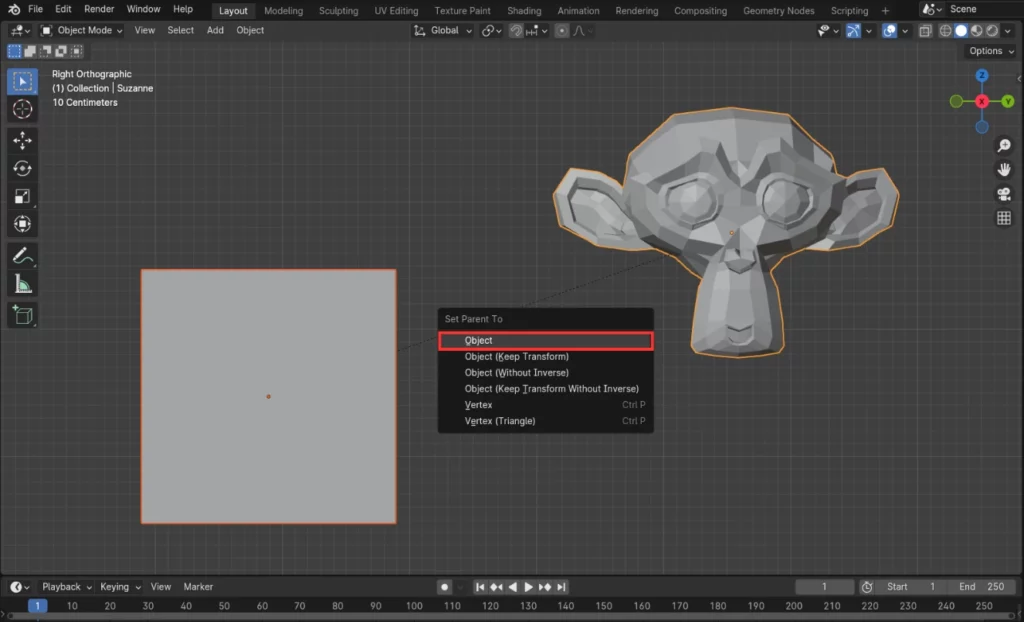Expand the Options dropdown
The height and width of the screenshot is (622, 1024).
click(991, 51)
